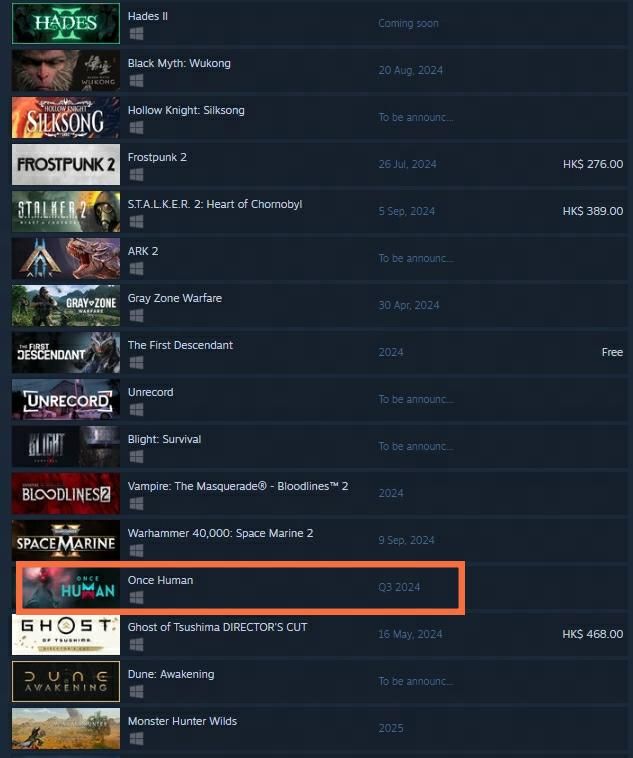Click the Windows icon under Monster Hunter Wilds
The height and width of the screenshot is (758, 633).
[136, 739]
